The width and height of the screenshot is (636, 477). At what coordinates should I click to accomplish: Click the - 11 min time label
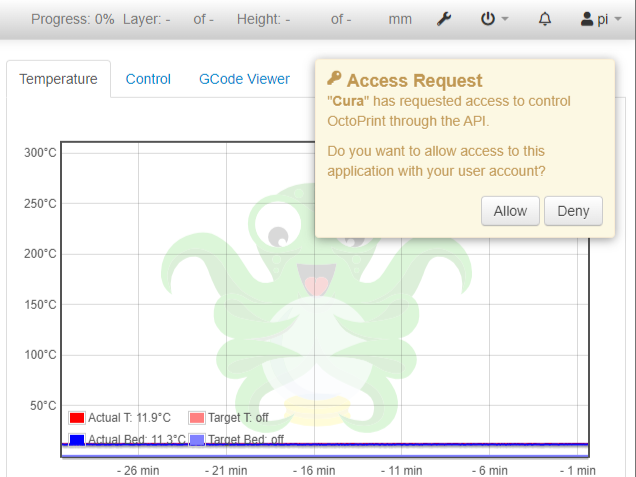click(x=402, y=471)
